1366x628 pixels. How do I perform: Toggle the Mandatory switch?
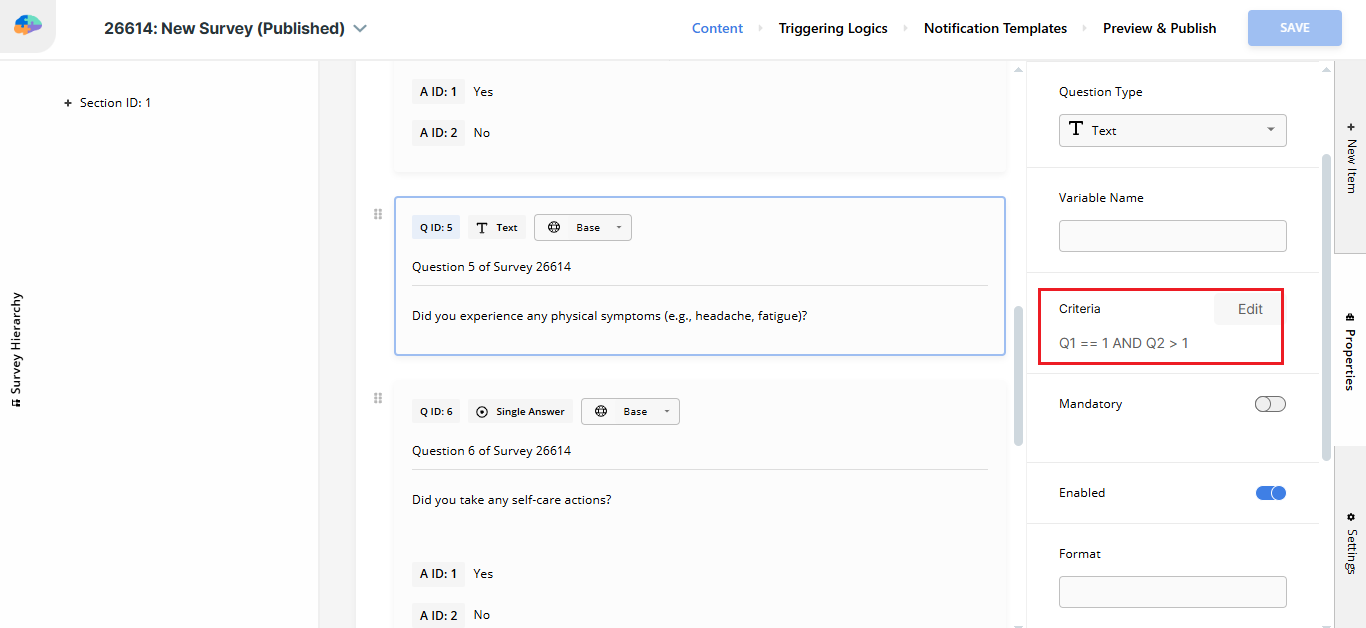coord(1270,404)
